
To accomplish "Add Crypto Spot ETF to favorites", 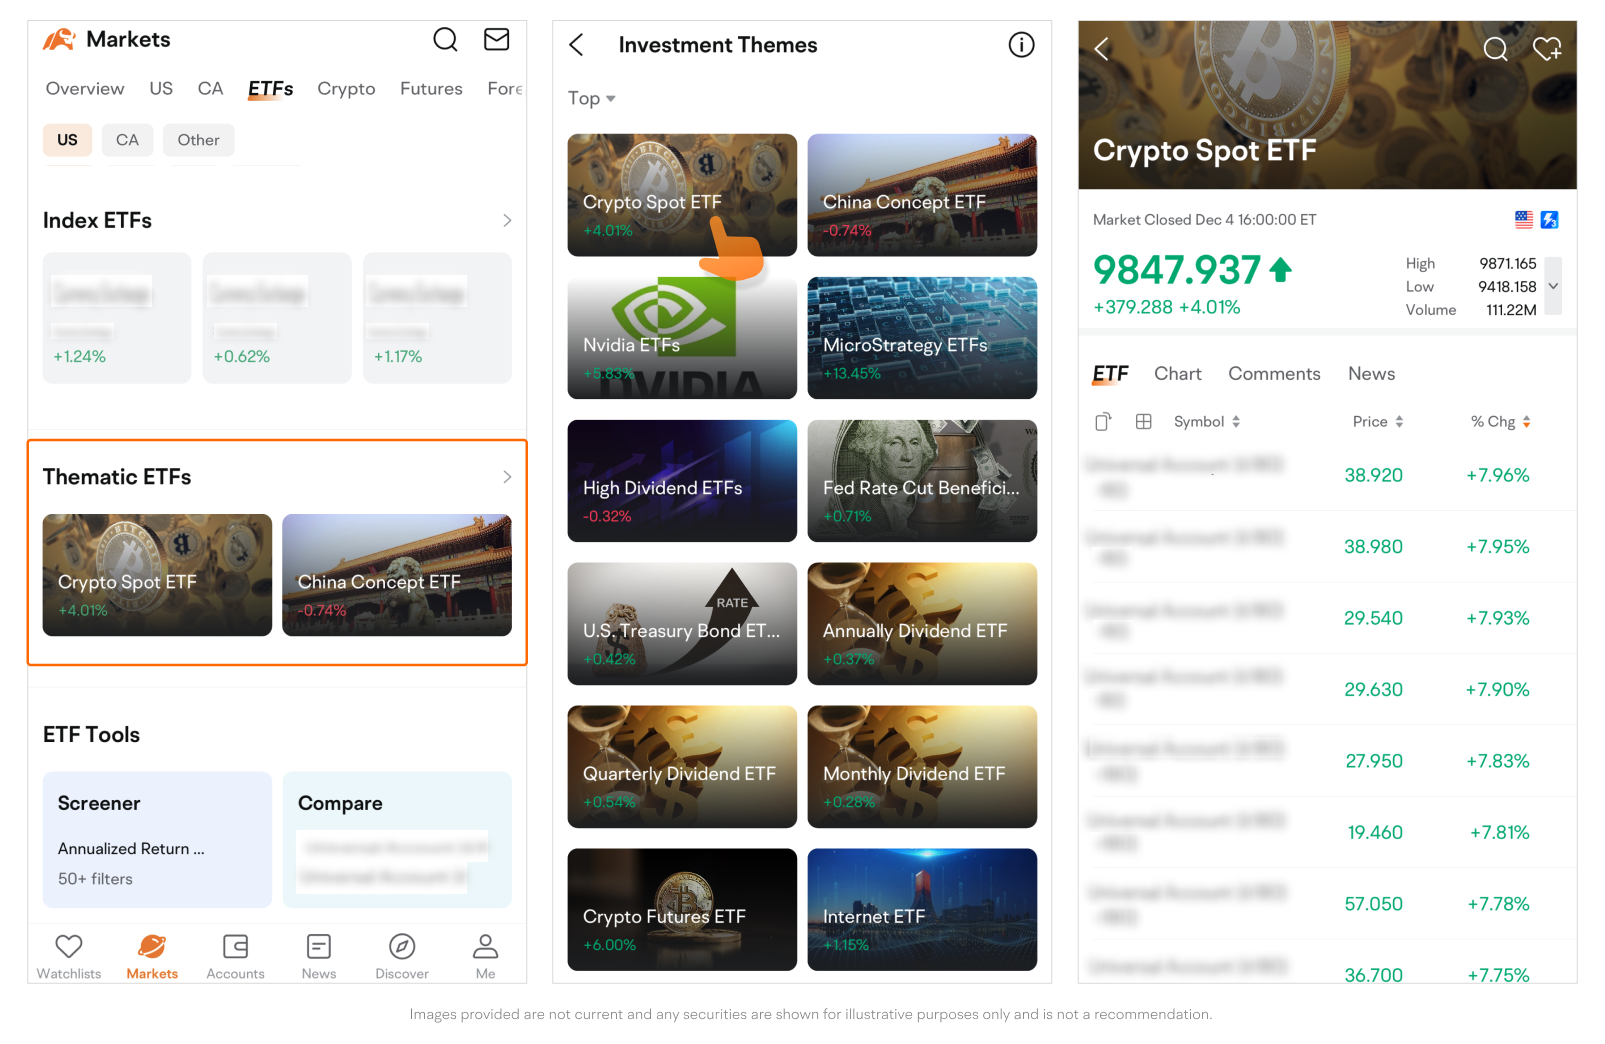I will (x=1546, y=49).
